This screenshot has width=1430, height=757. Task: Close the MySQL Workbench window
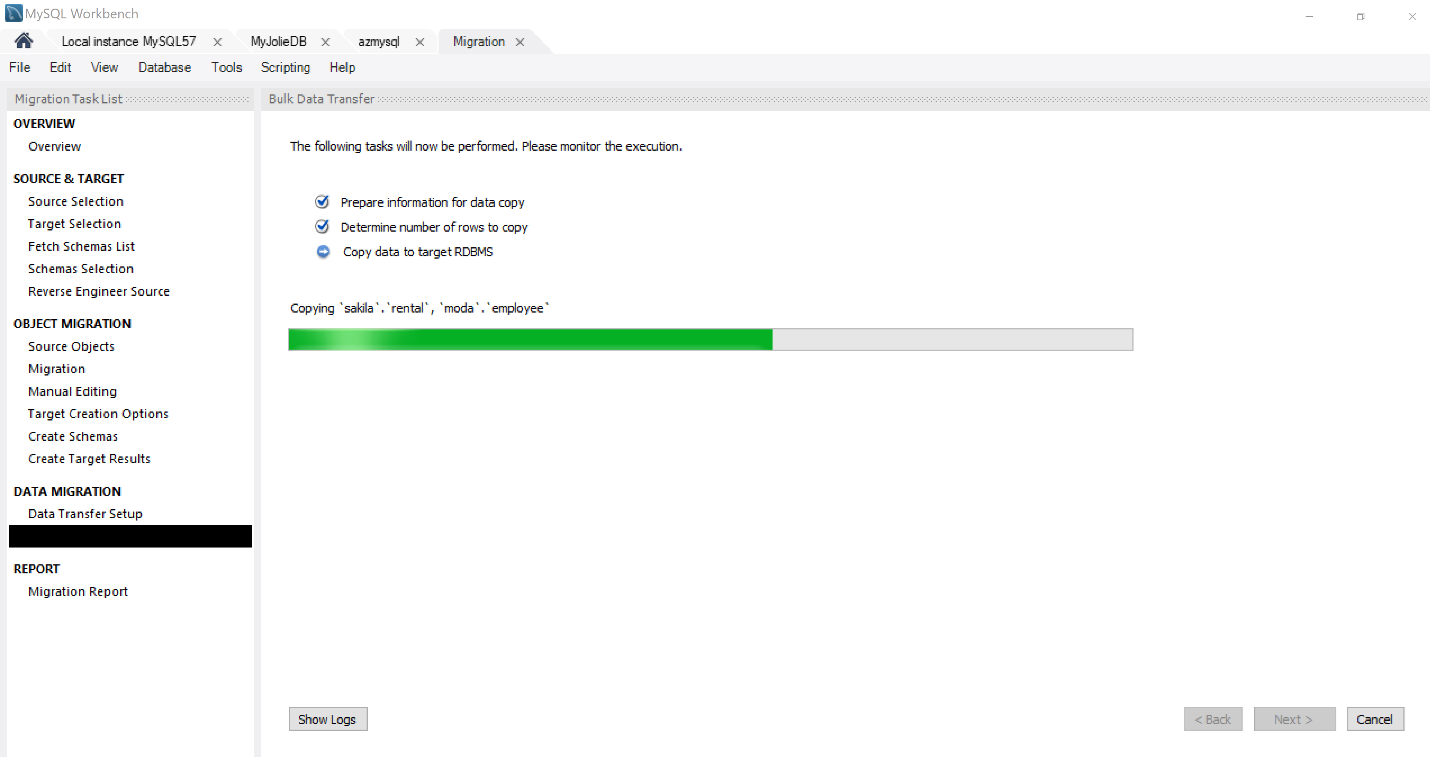tap(1411, 15)
